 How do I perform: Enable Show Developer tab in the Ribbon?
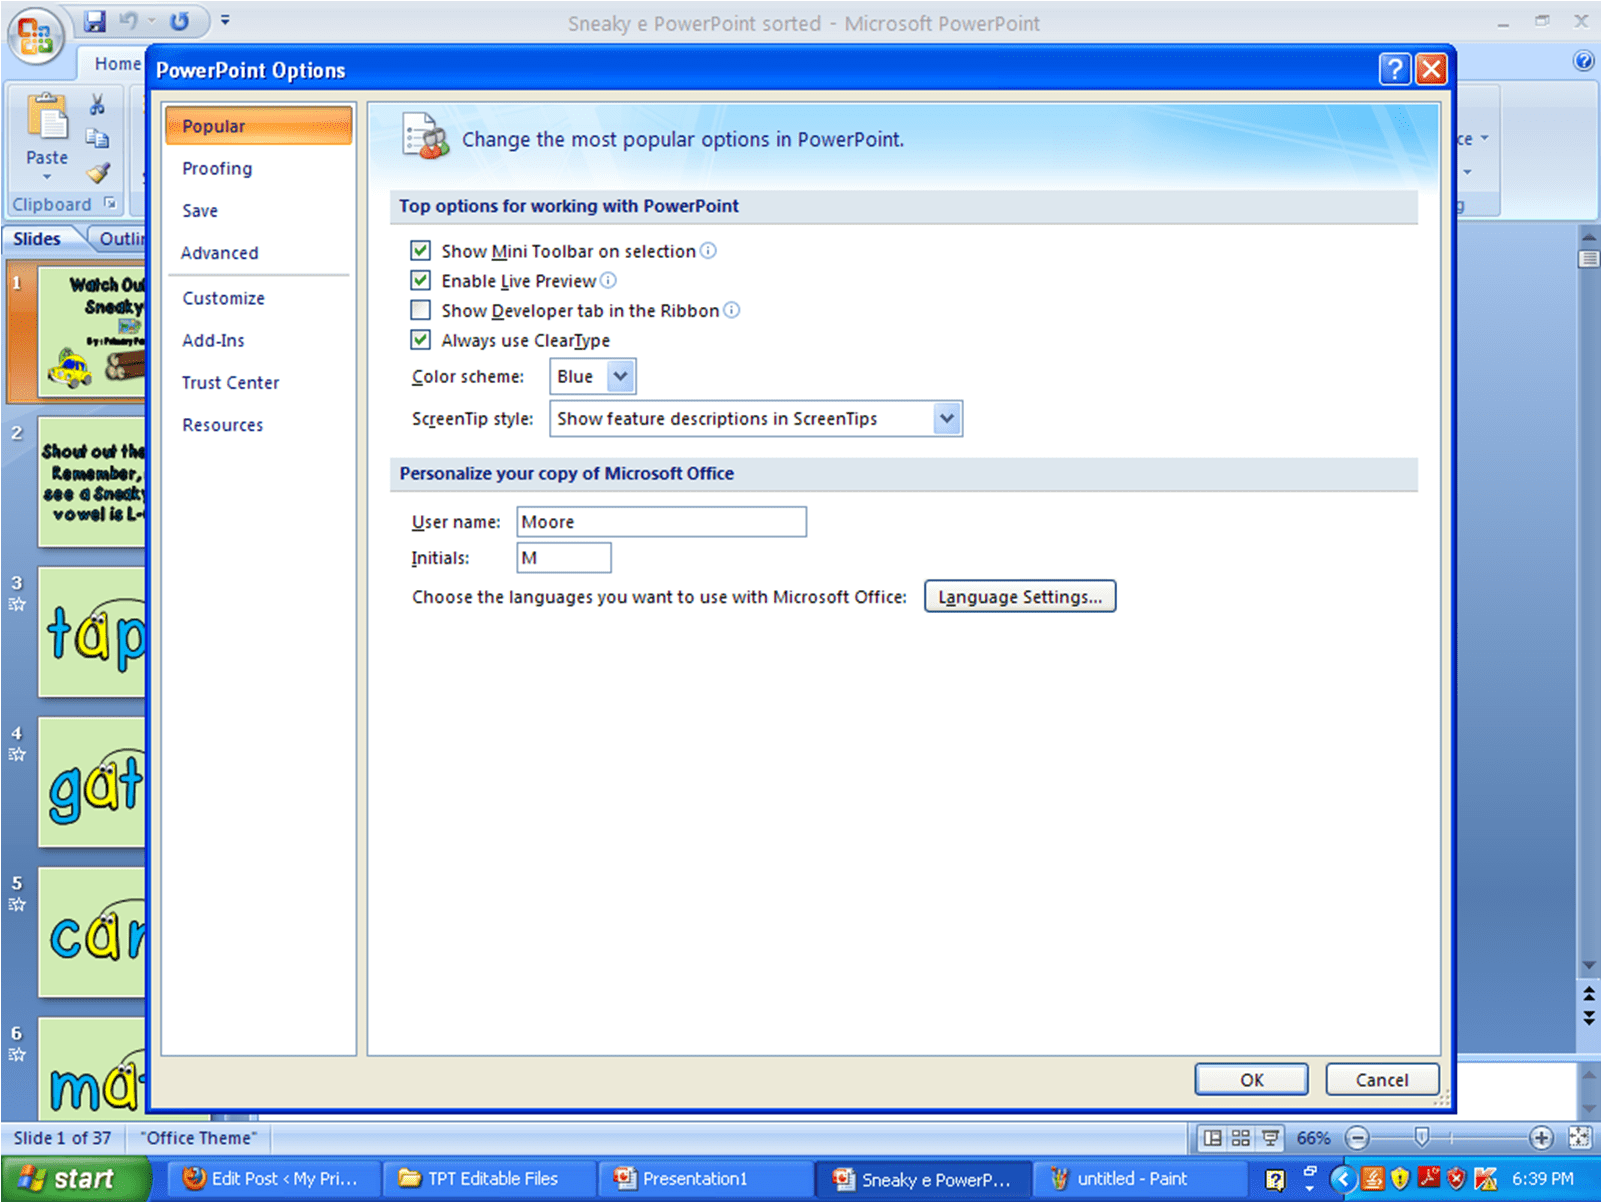(x=421, y=310)
